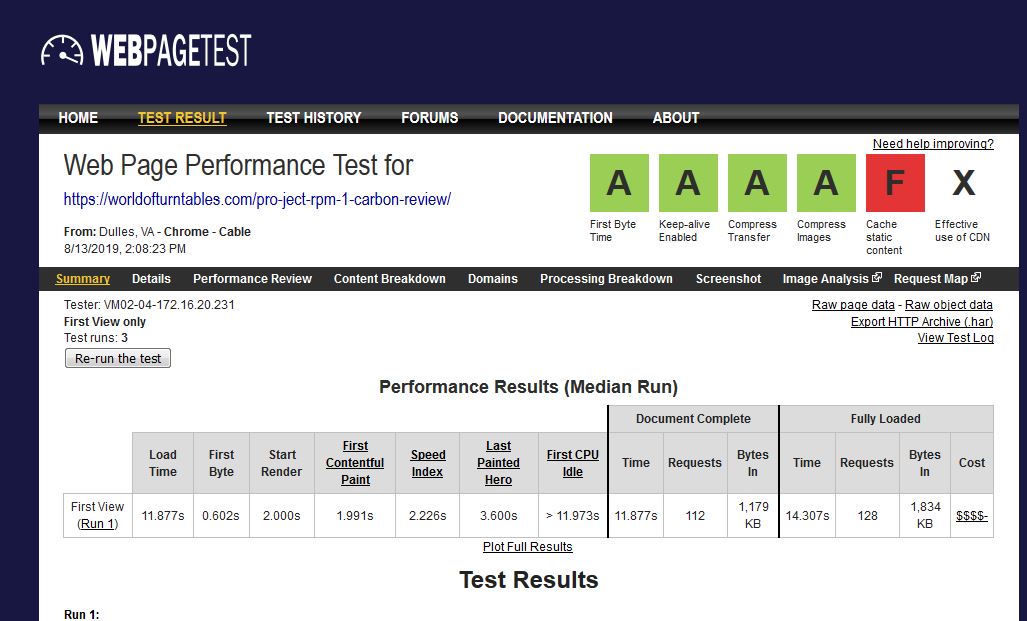Open the Documentation menu item
1027x621 pixels.
click(555, 118)
